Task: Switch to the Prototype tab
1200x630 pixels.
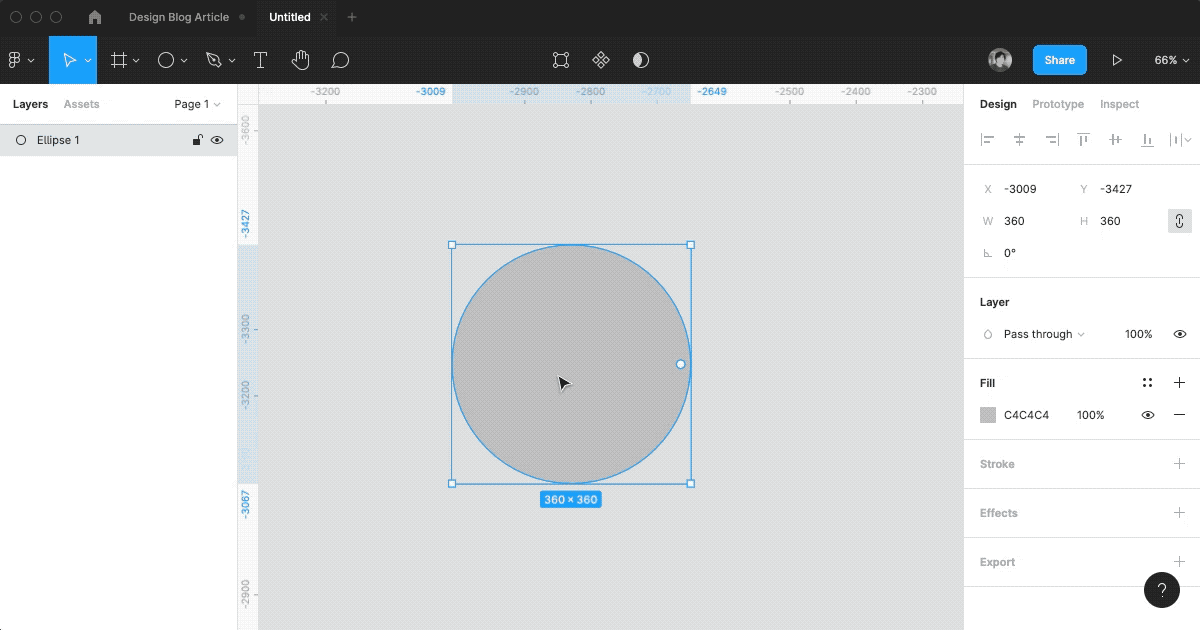Action: coord(1057,104)
